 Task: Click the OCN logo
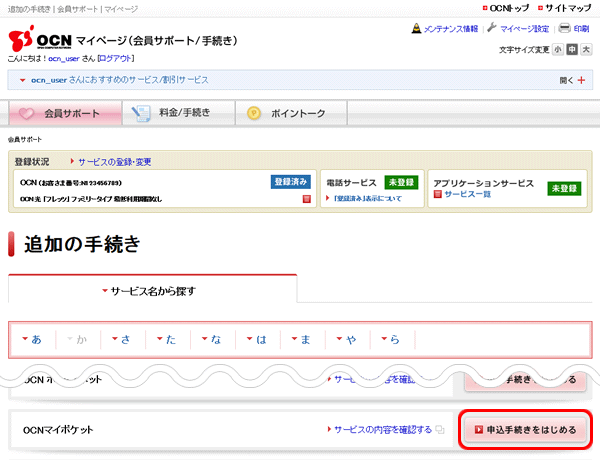coord(40,39)
